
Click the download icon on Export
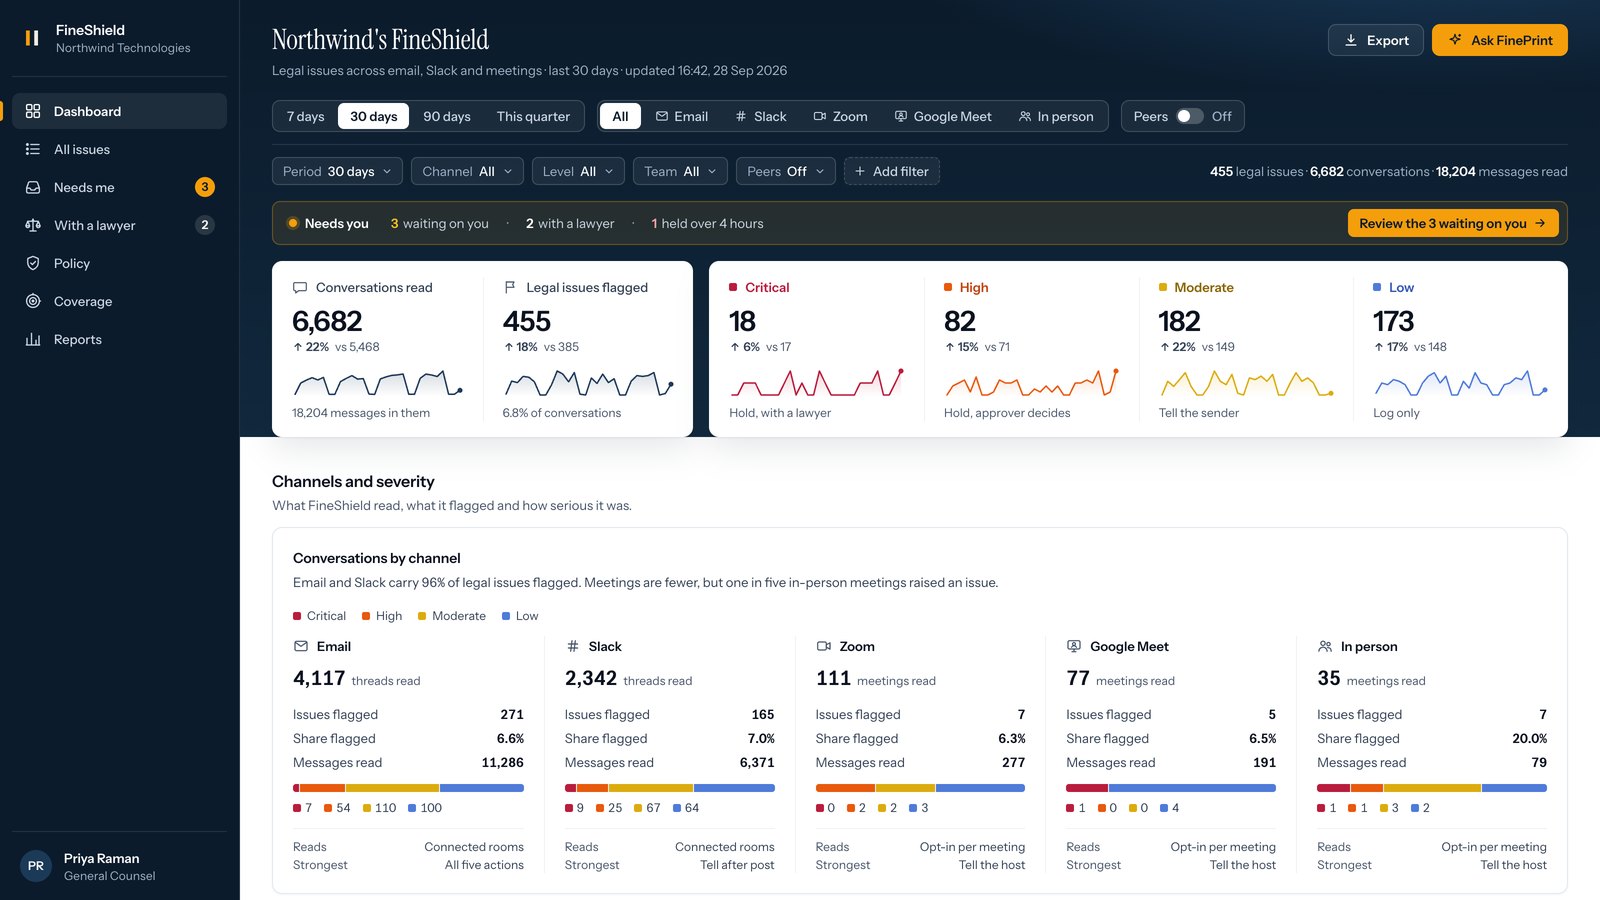(1351, 40)
